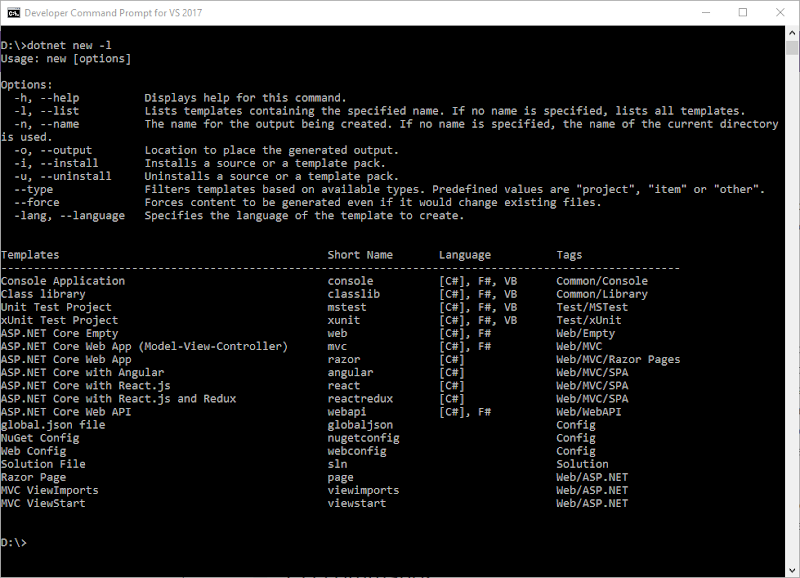The height and width of the screenshot is (578, 800).
Task: Click the short name 'sln'
Action: 337,464
